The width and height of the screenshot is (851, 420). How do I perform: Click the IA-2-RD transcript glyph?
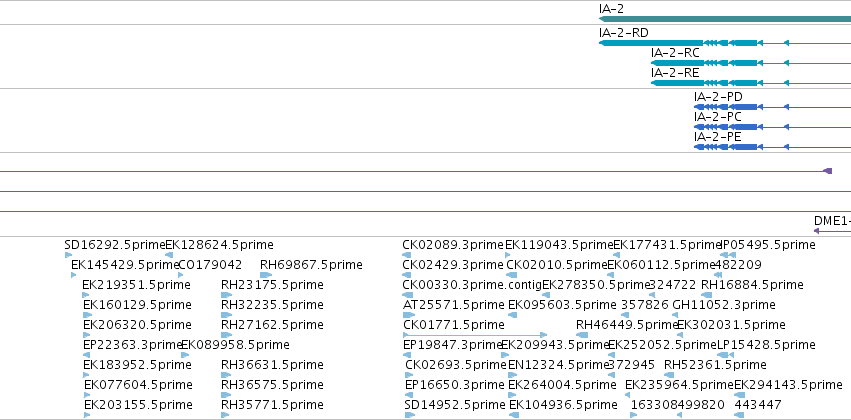[725, 43]
